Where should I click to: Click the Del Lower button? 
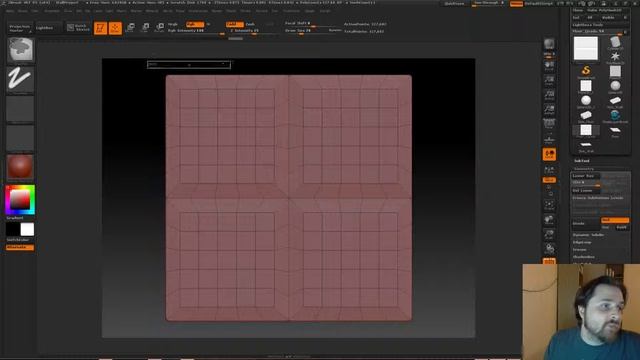pos(585,191)
